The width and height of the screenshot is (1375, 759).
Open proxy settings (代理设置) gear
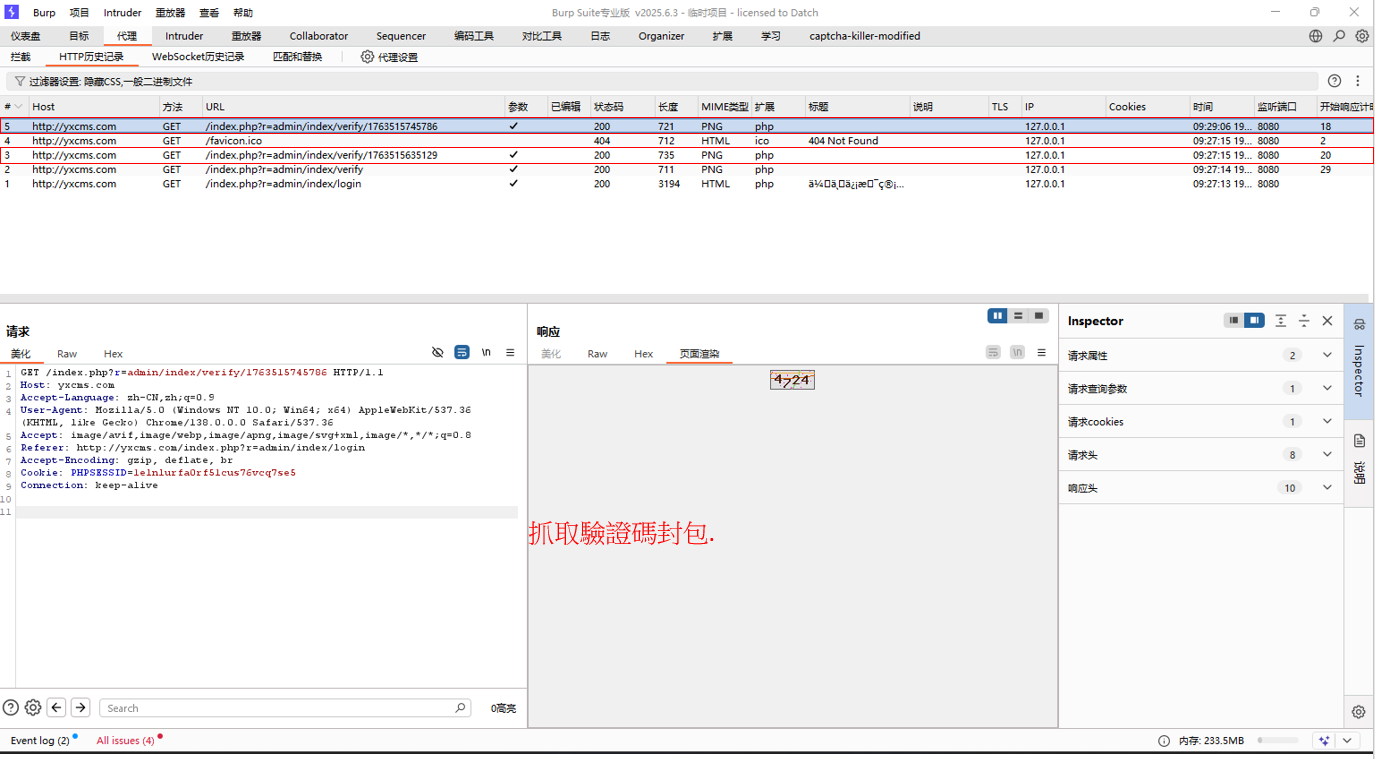click(367, 57)
